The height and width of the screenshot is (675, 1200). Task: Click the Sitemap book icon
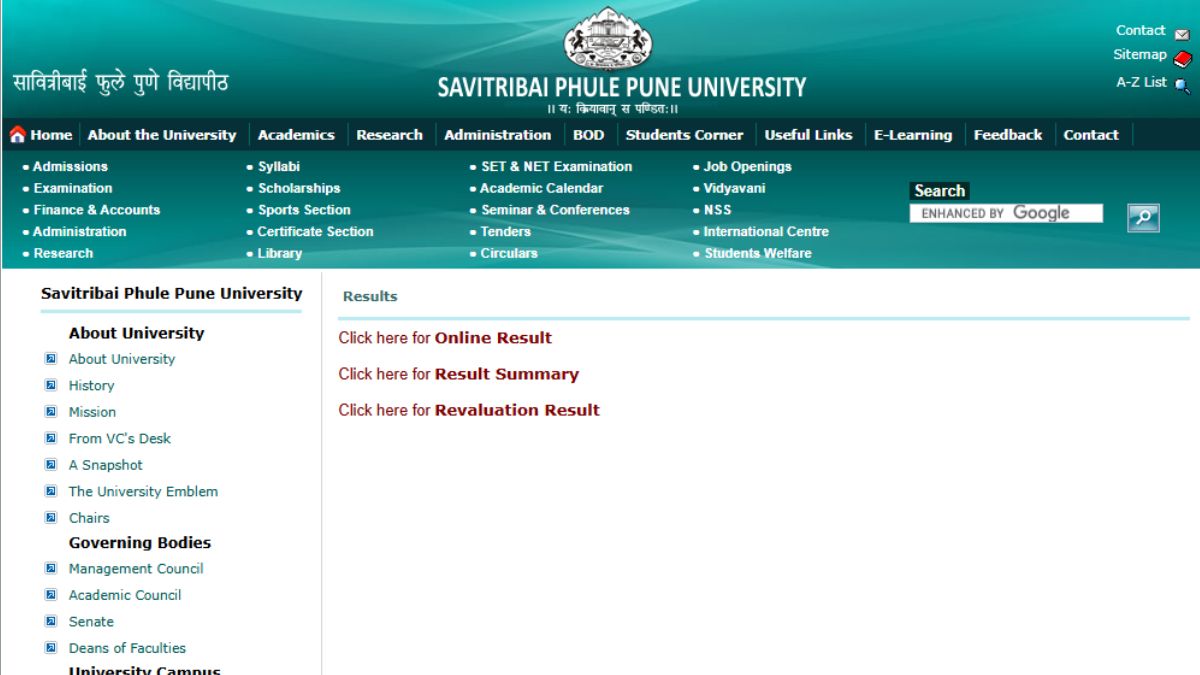(x=1182, y=58)
